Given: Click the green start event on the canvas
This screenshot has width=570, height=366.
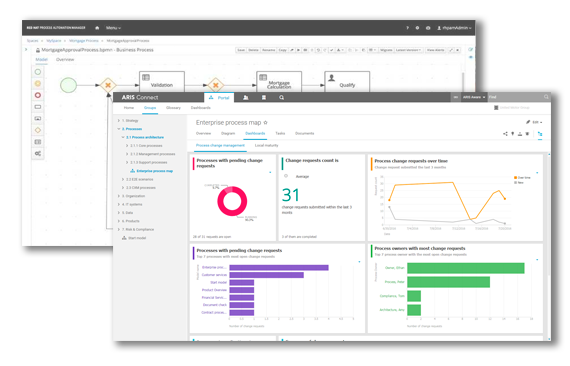Looking at the screenshot, I should point(68,85).
